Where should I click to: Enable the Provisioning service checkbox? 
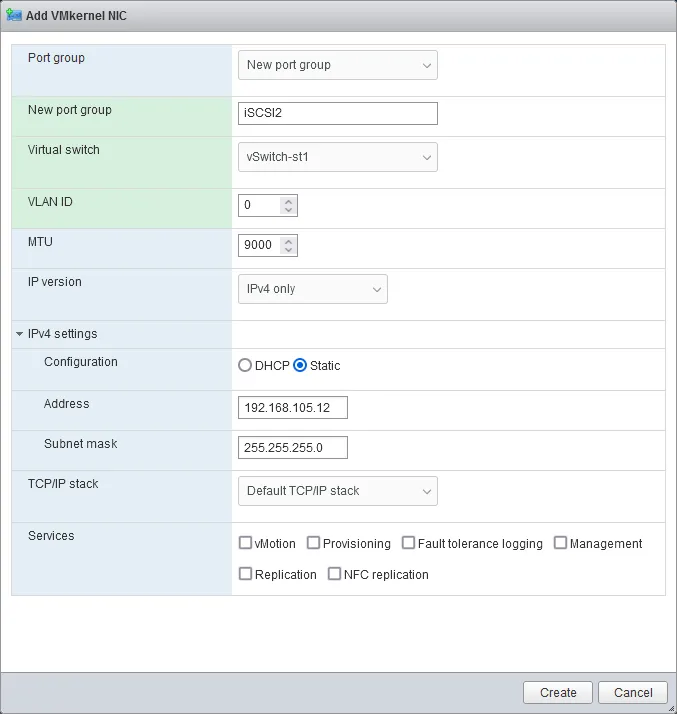(x=313, y=543)
